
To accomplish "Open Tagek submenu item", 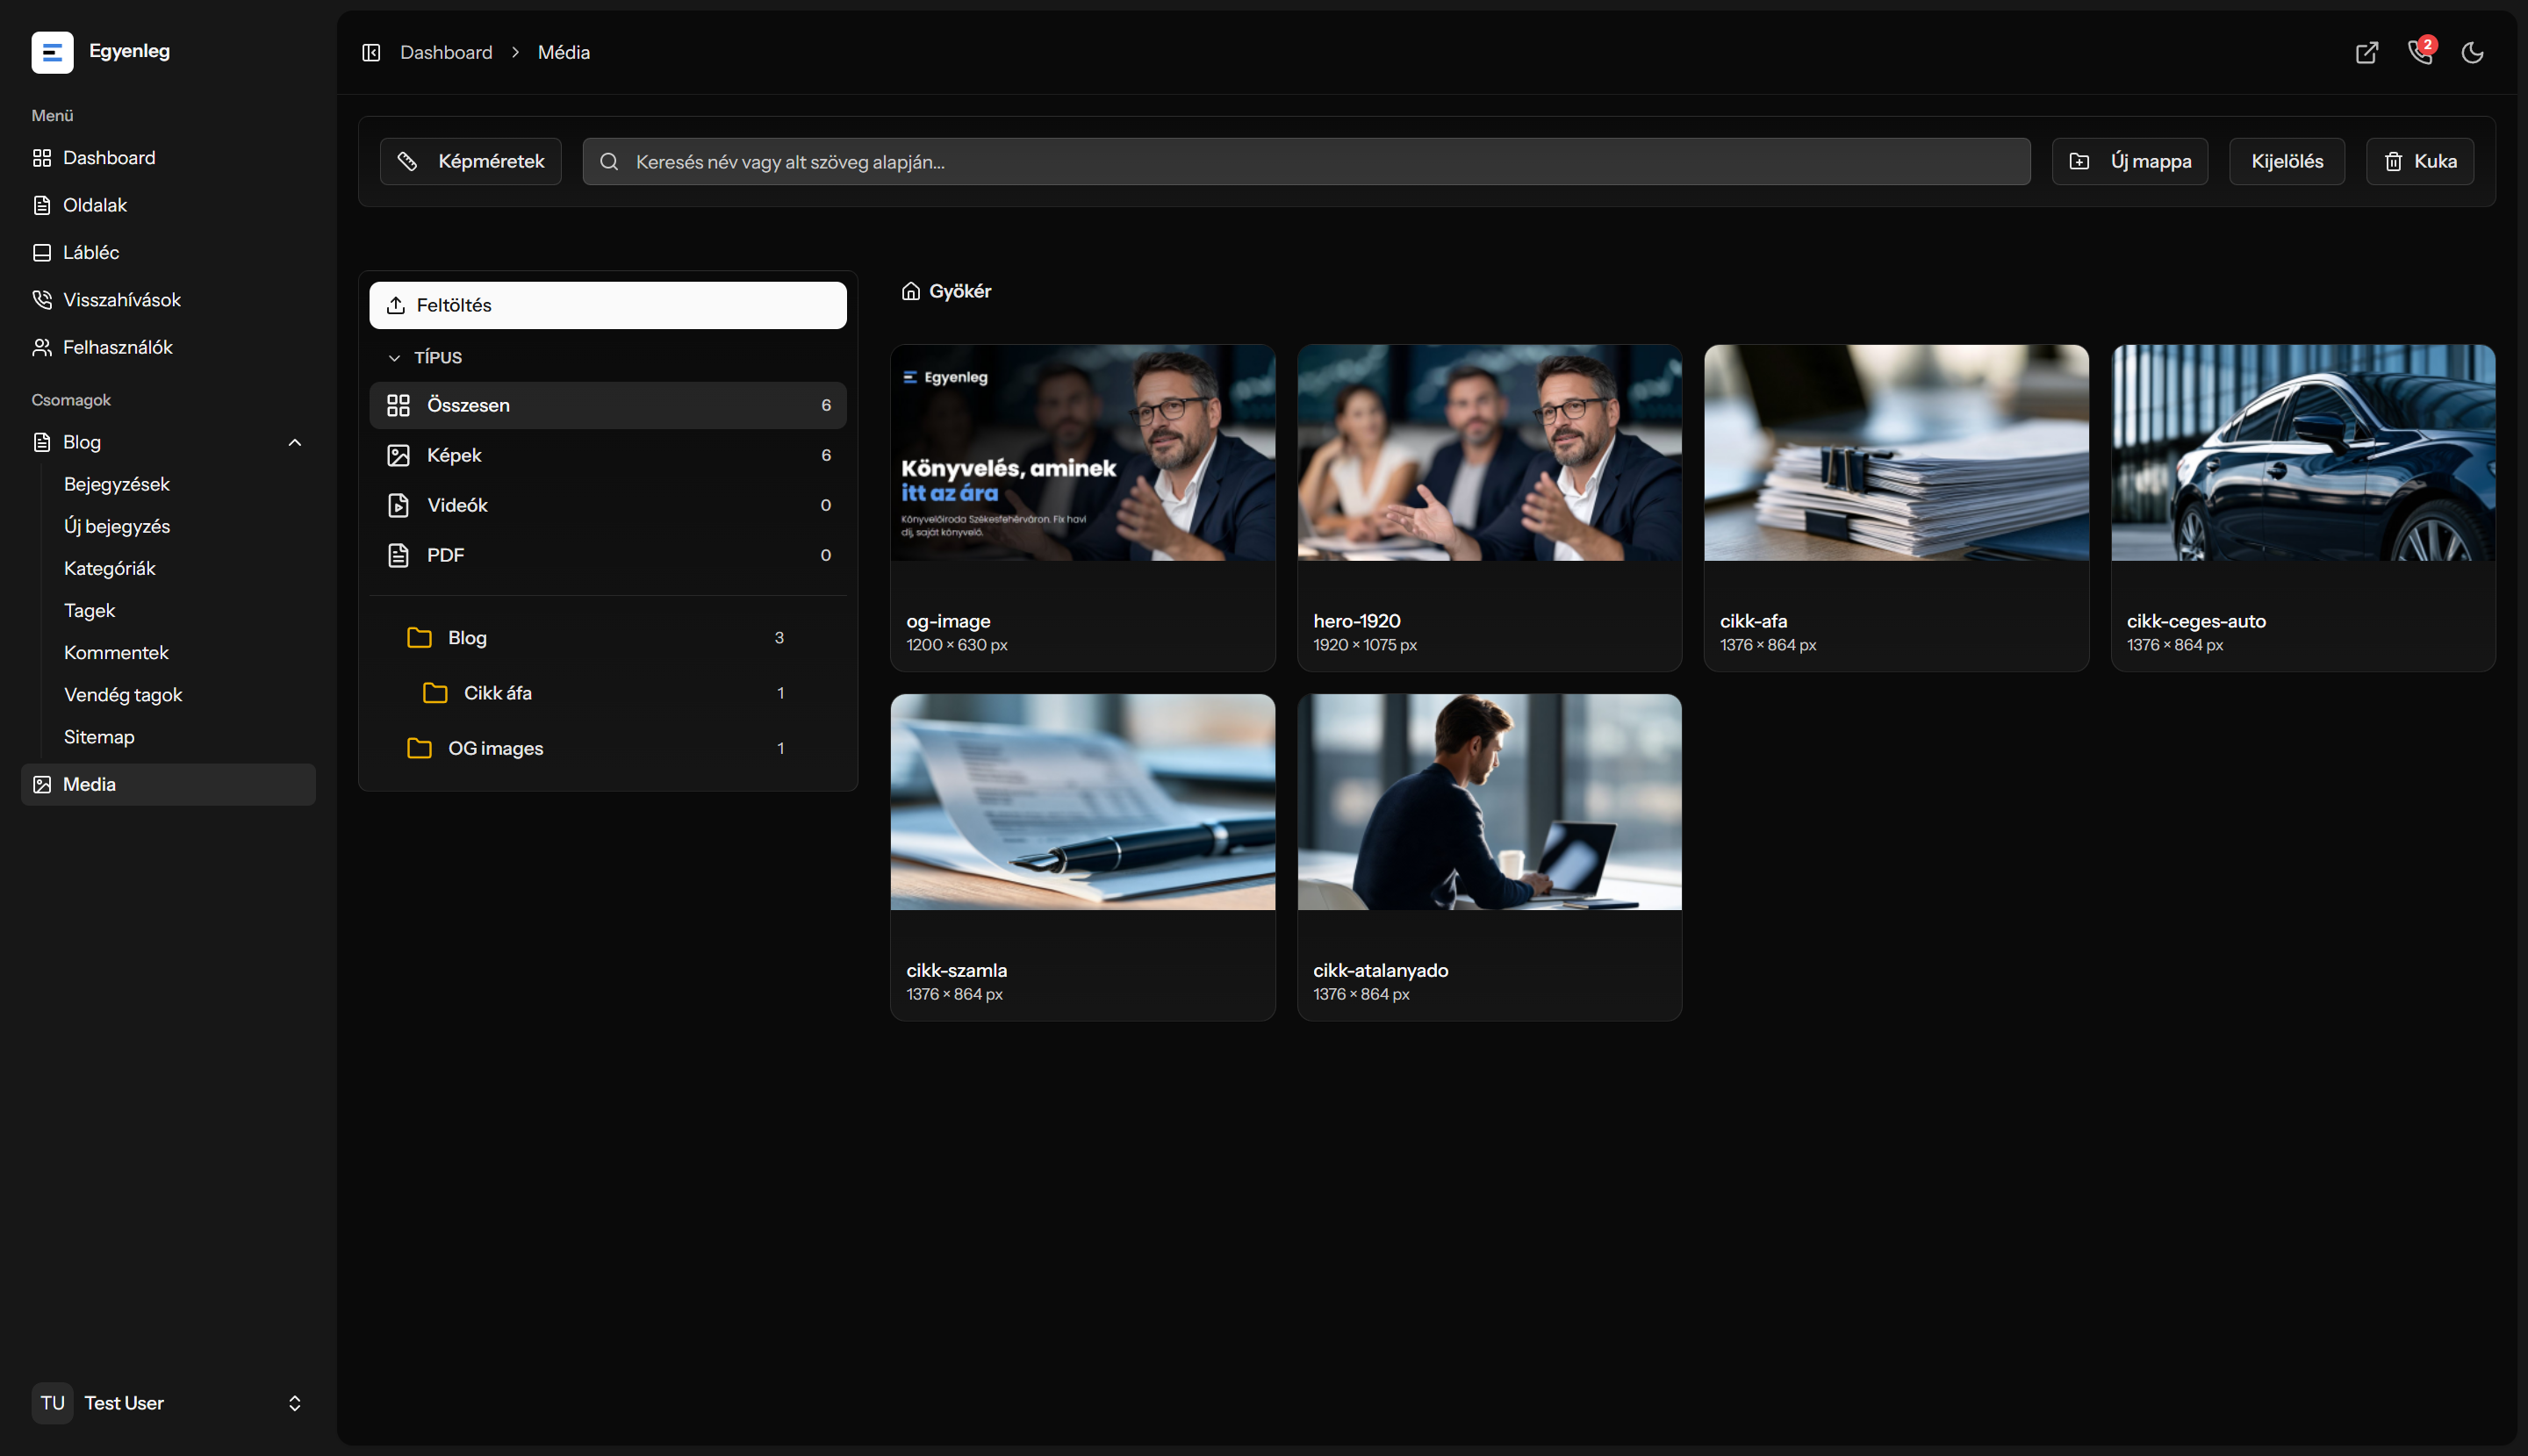I will tap(89, 610).
